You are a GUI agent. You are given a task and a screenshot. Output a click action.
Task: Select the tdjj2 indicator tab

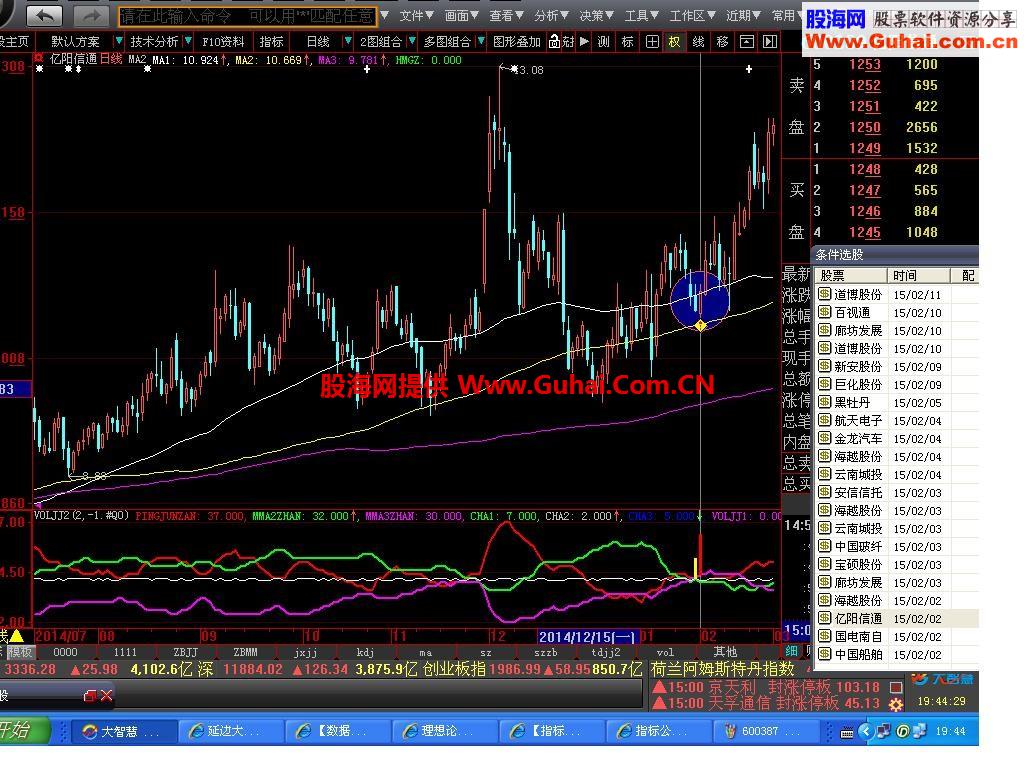[605, 652]
